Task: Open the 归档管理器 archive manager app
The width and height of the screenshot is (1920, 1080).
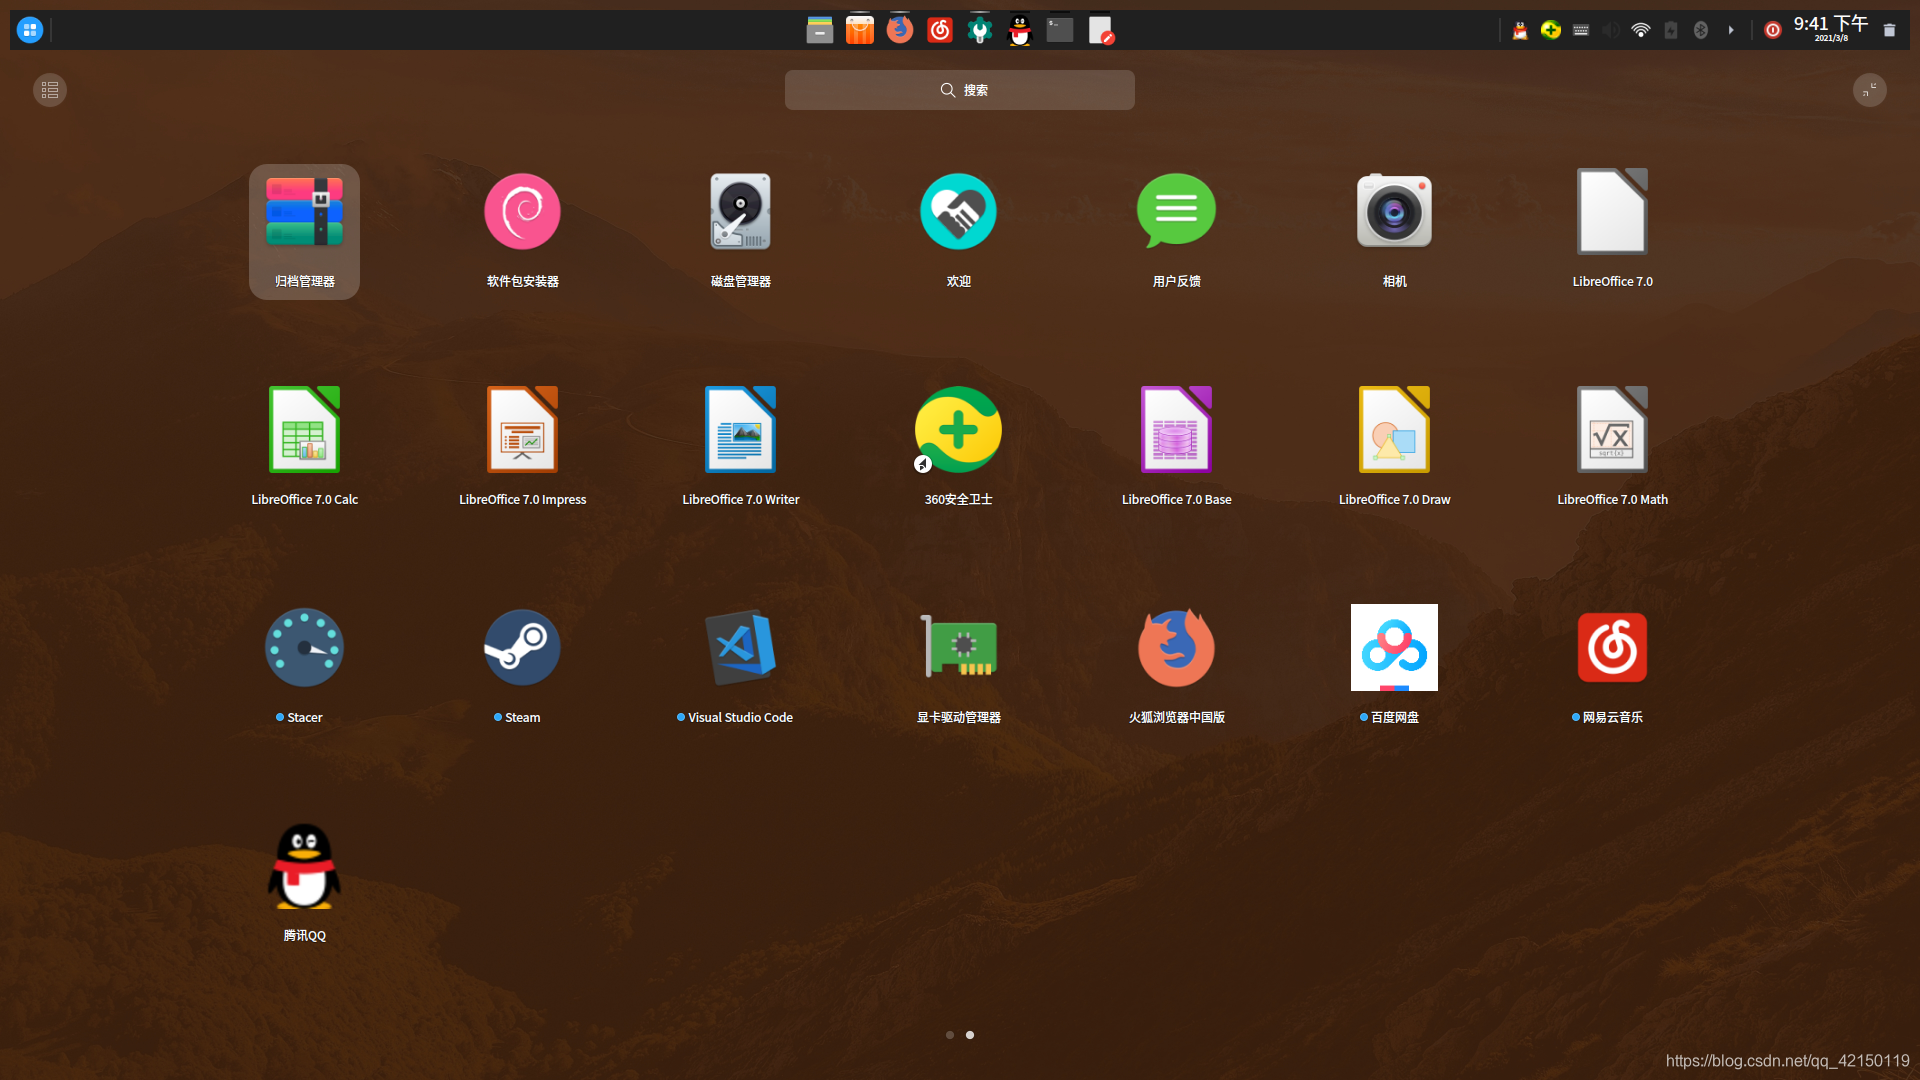Action: (304, 232)
